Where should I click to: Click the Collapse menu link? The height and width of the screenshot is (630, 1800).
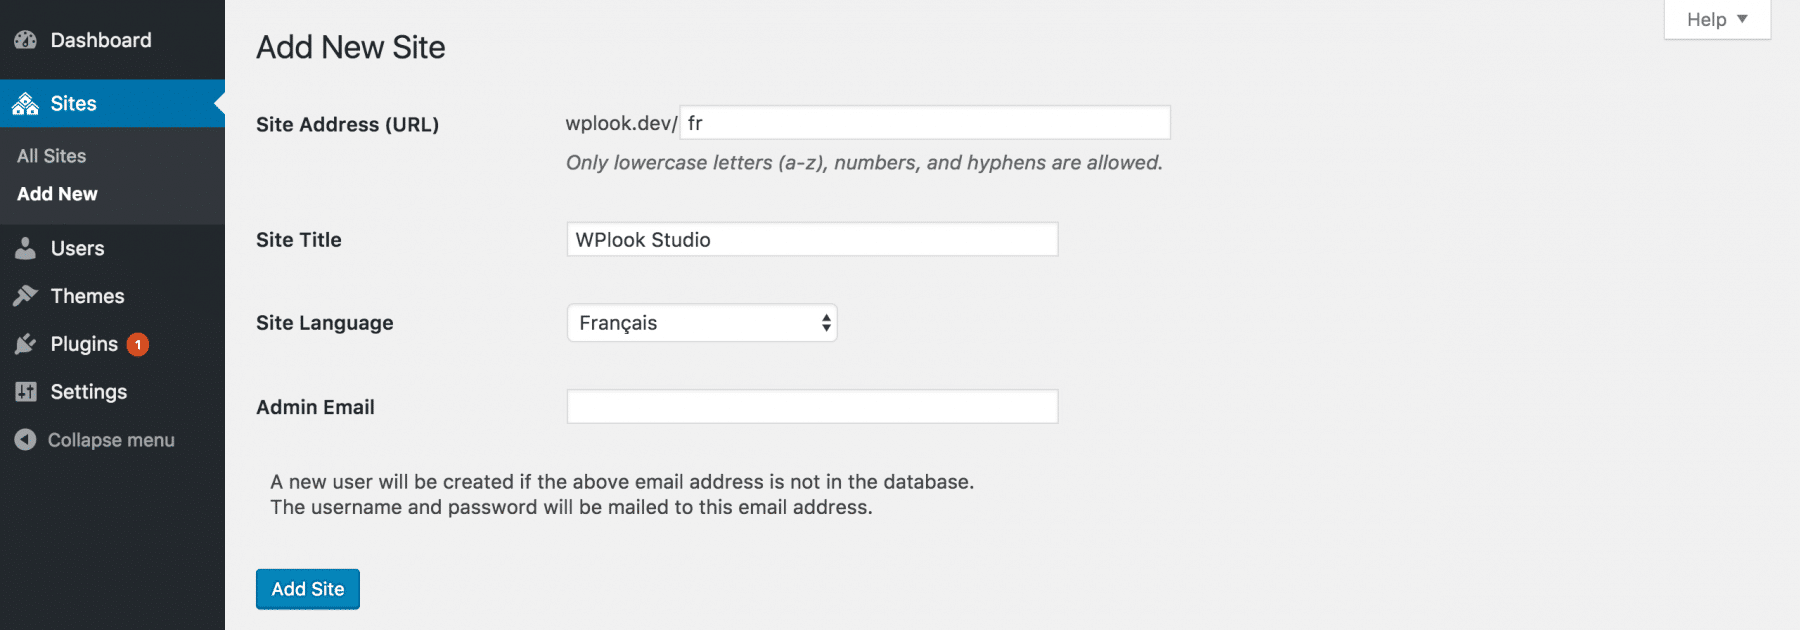(x=110, y=440)
